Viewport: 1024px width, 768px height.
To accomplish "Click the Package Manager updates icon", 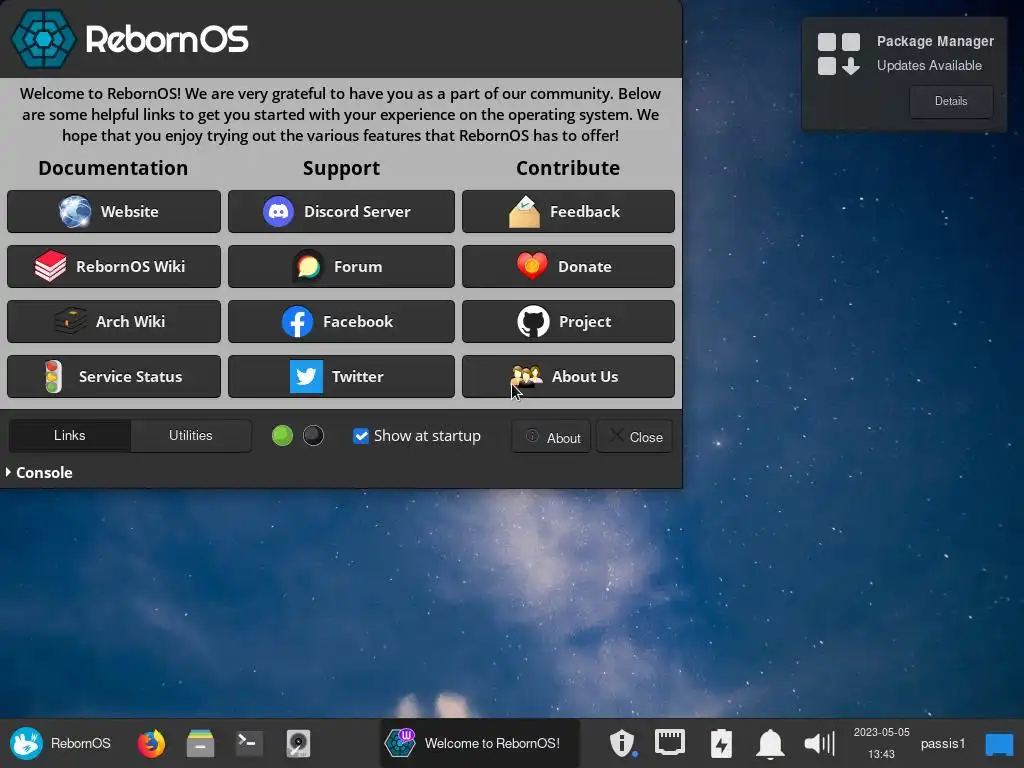I will pyautogui.click(x=839, y=54).
